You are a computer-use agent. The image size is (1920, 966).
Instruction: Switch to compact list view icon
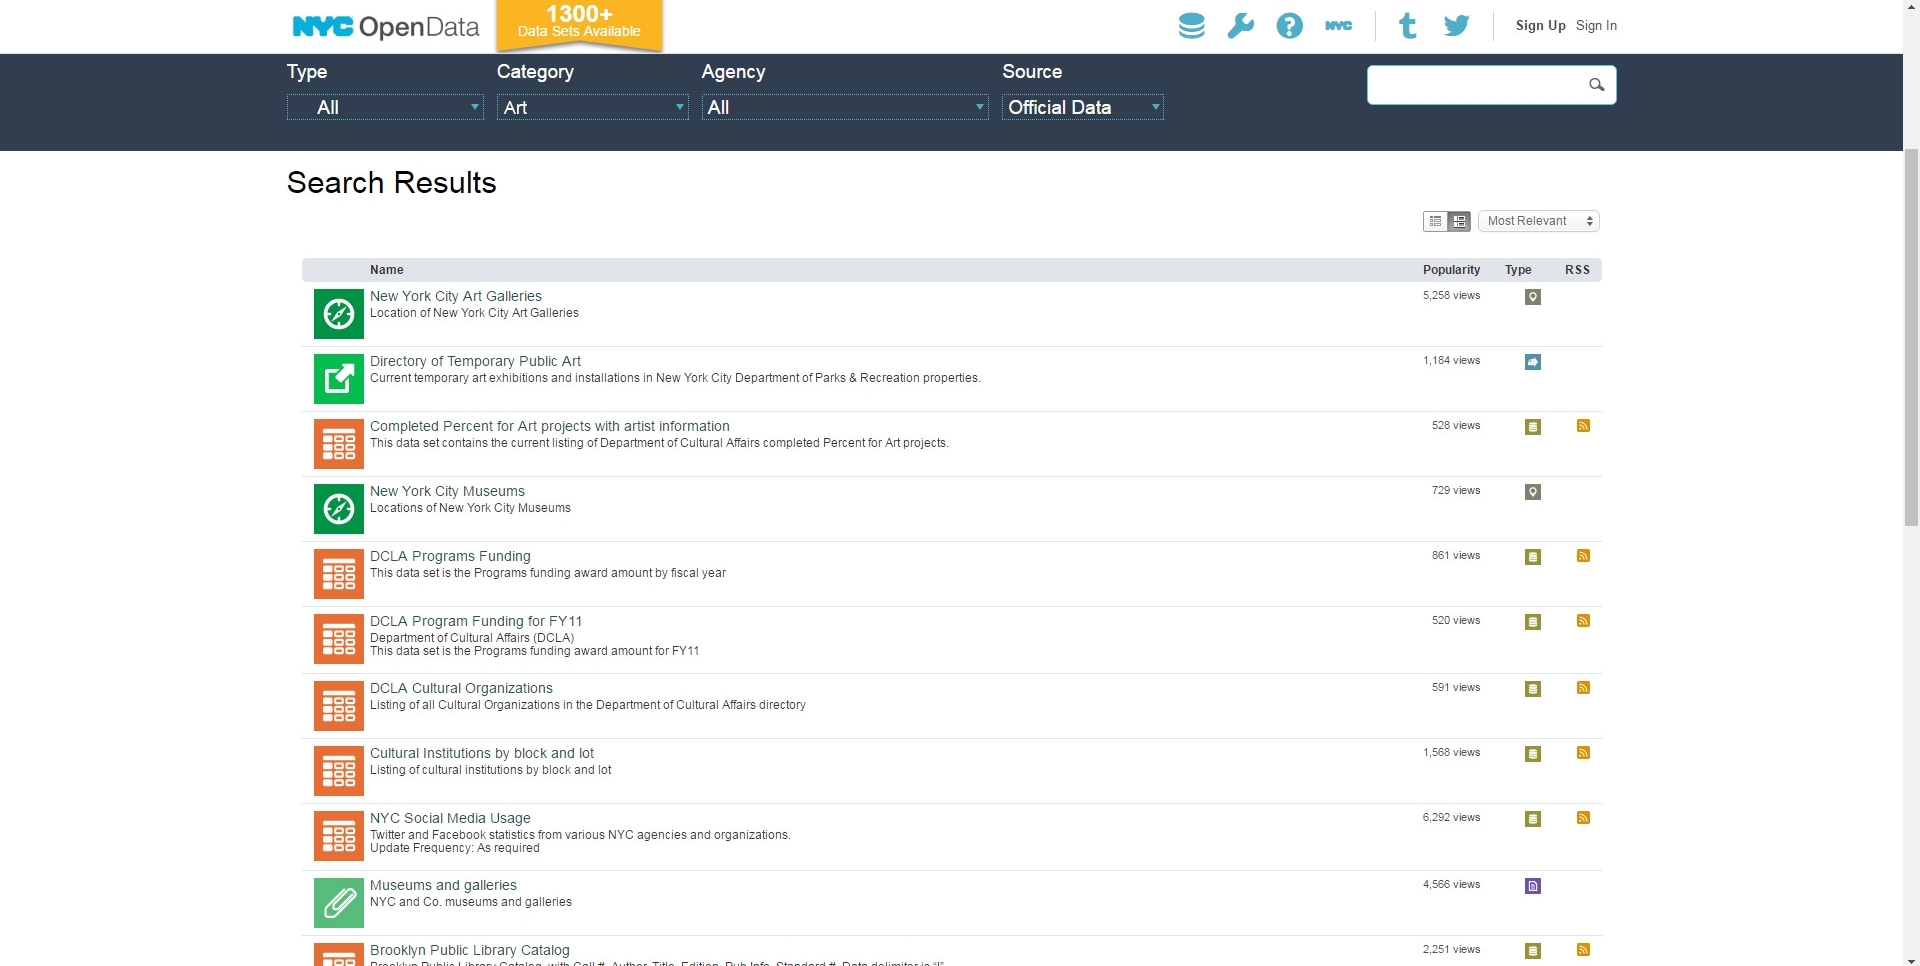1435,221
